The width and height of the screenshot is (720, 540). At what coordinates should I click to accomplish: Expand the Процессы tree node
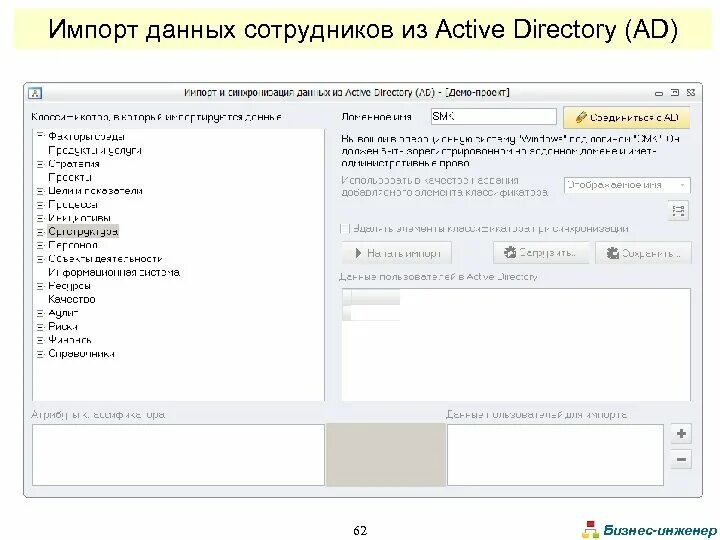coord(40,205)
